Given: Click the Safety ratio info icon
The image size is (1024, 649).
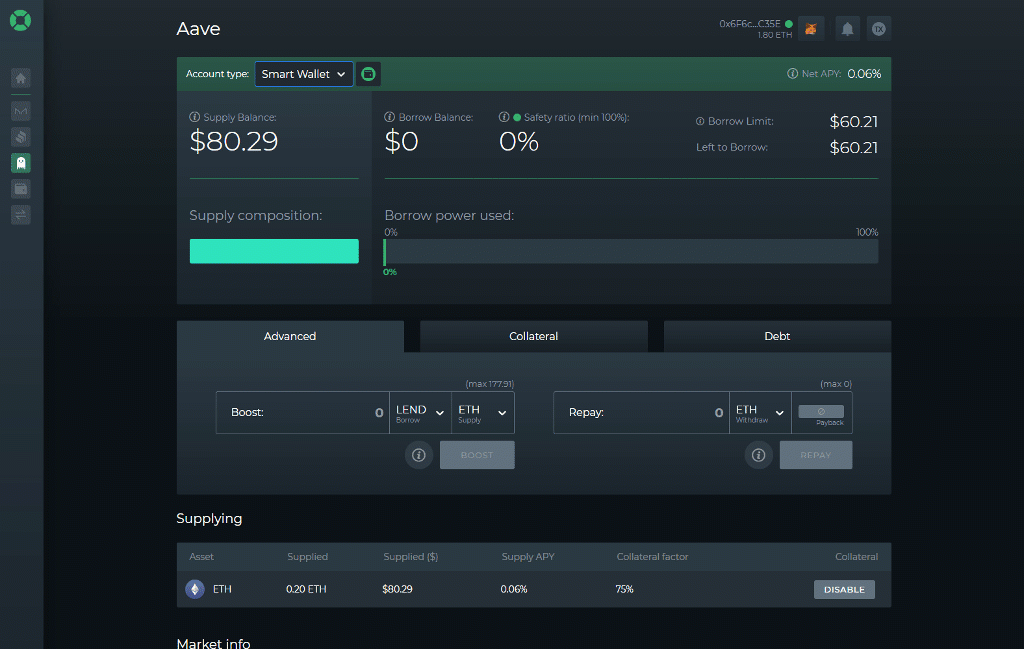Looking at the screenshot, I should coord(504,118).
